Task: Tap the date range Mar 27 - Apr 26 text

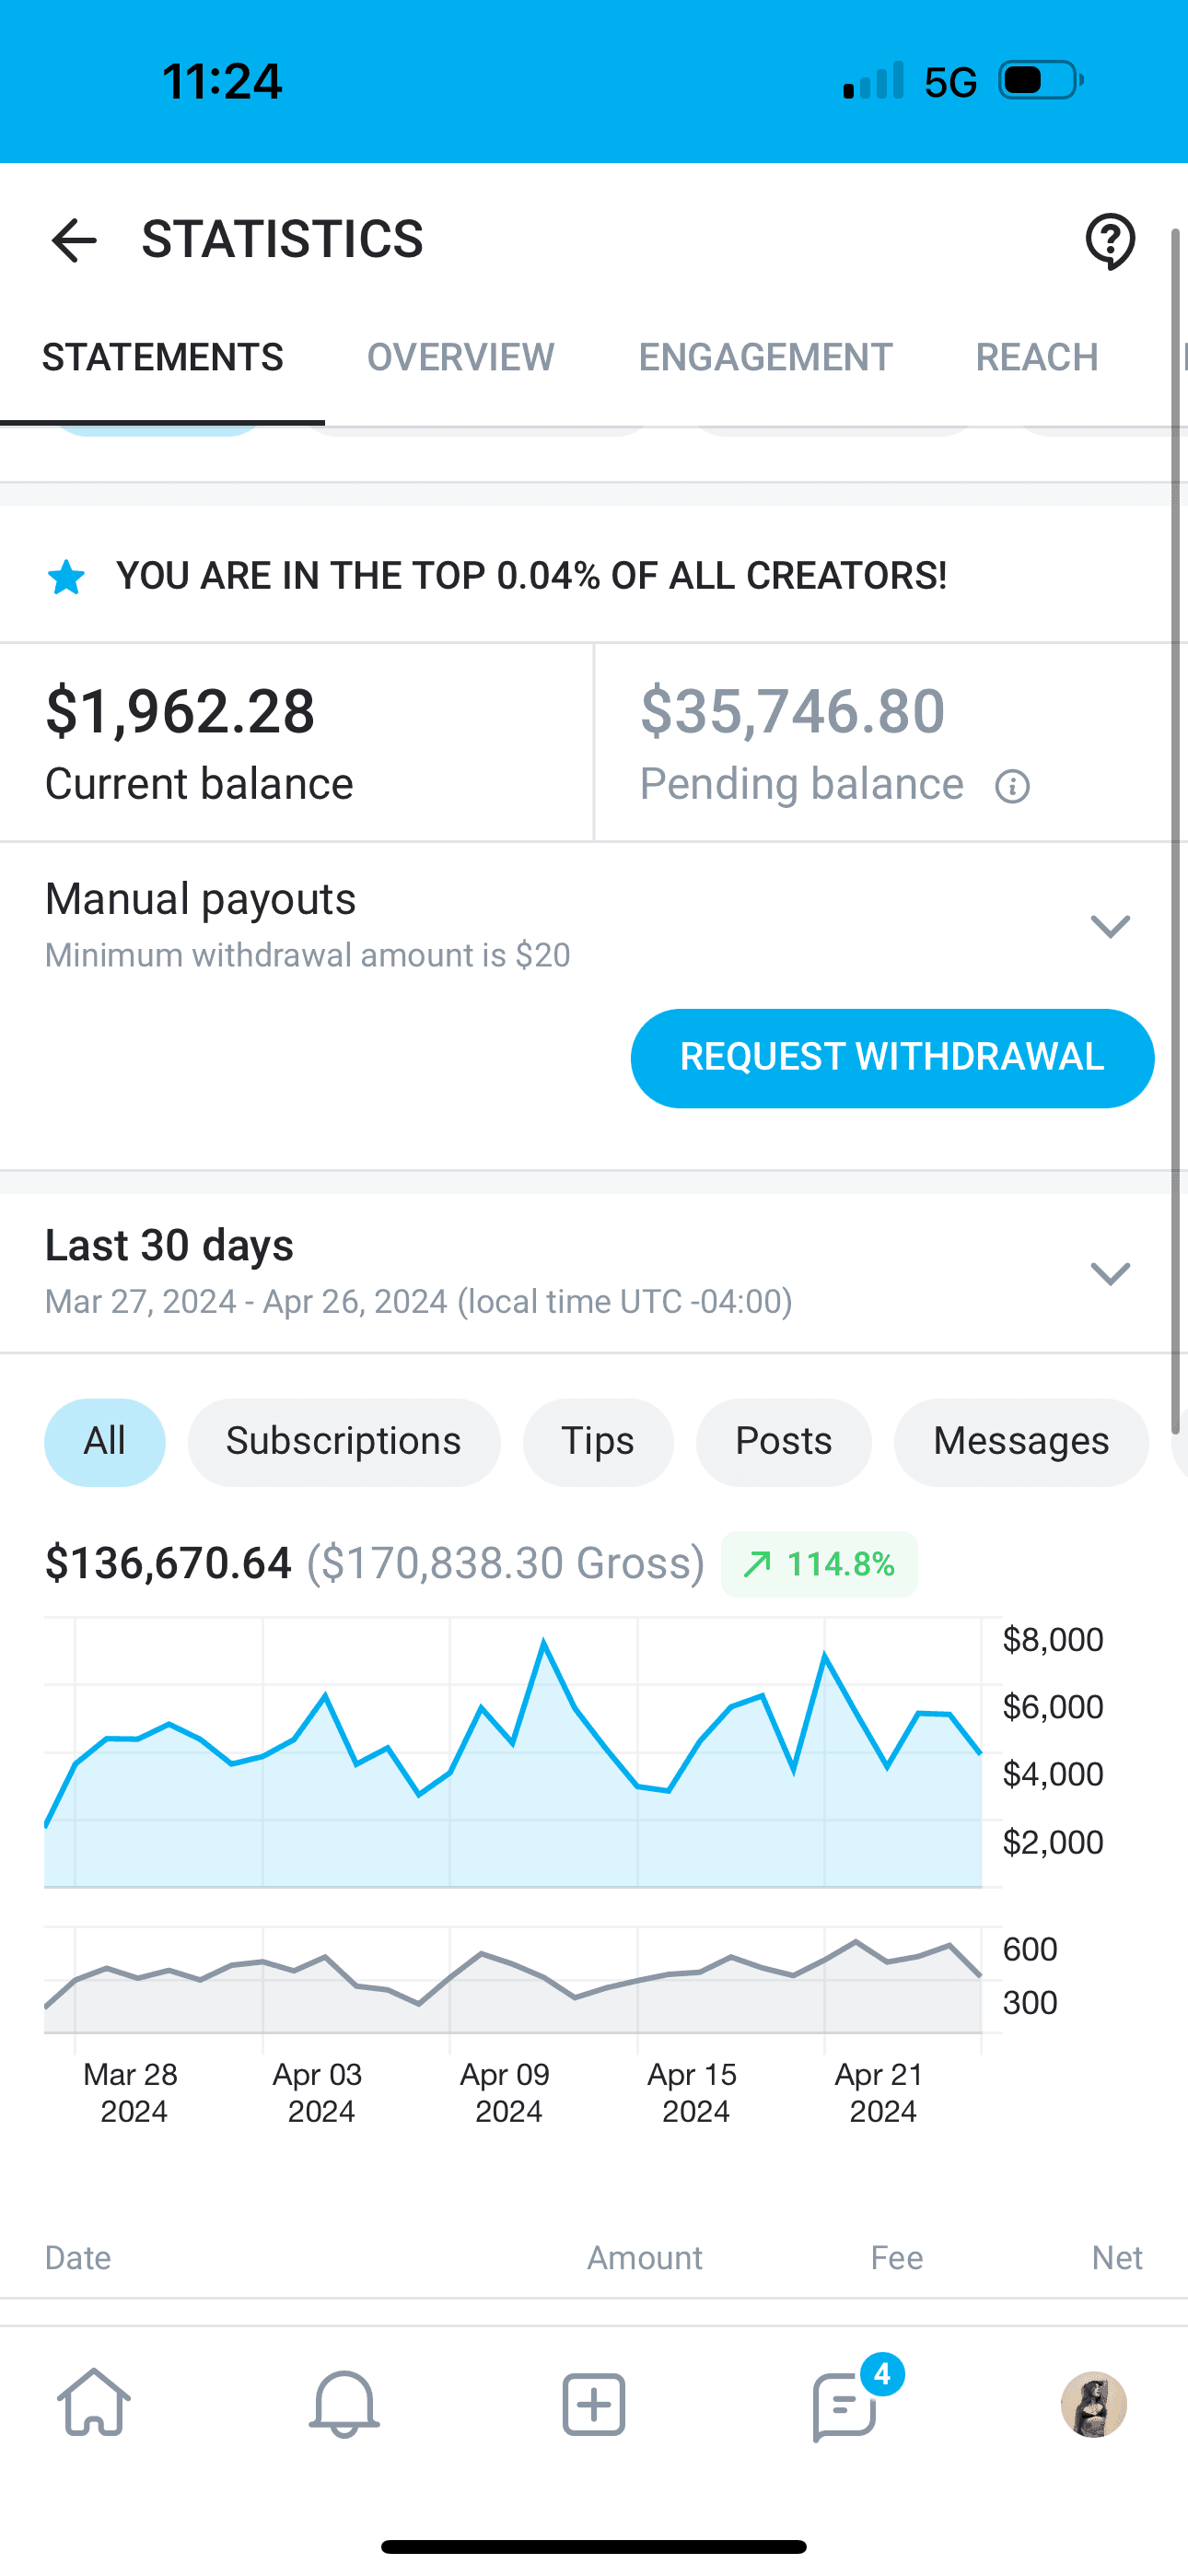Action: point(419,1302)
